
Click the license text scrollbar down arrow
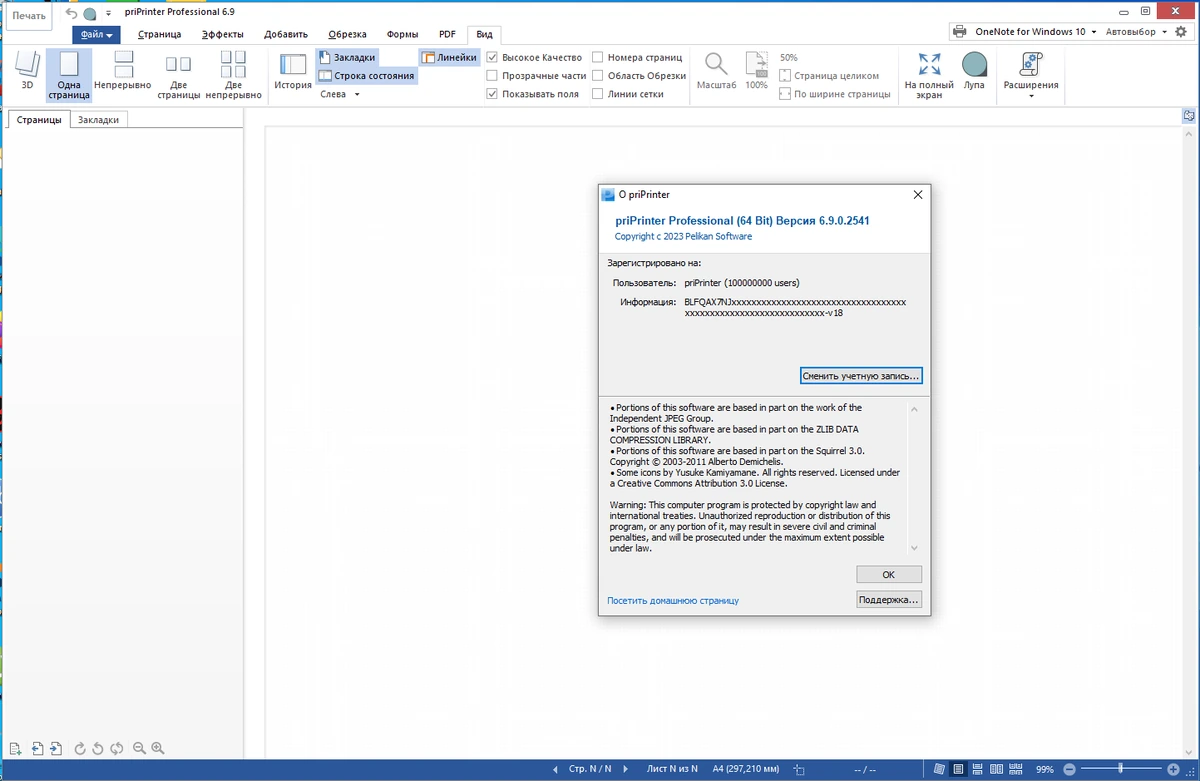(x=914, y=548)
